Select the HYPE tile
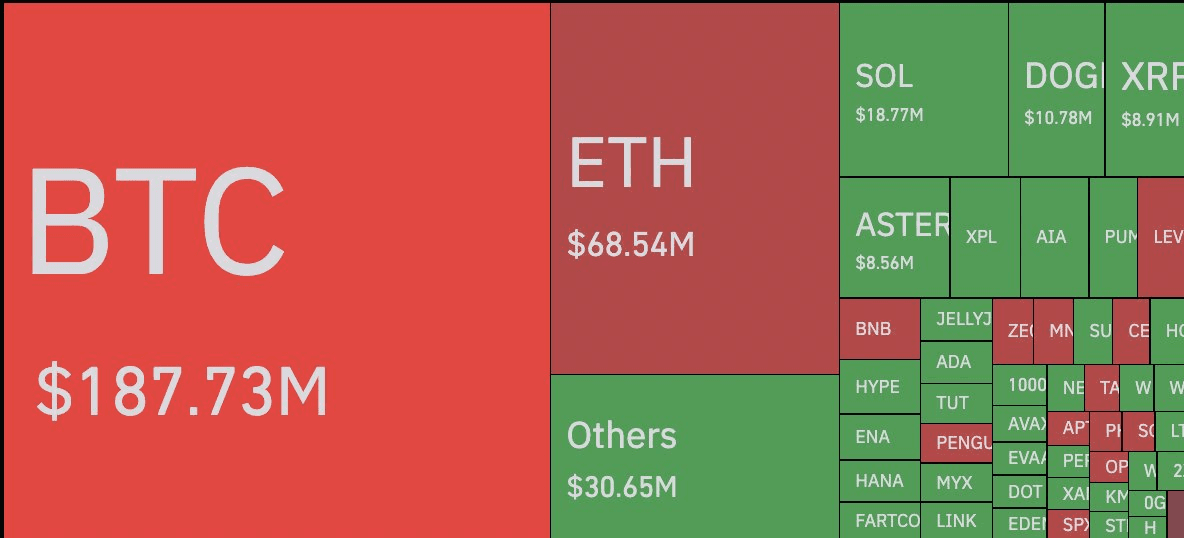Viewport: 1184px width, 538px height. [x=878, y=387]
